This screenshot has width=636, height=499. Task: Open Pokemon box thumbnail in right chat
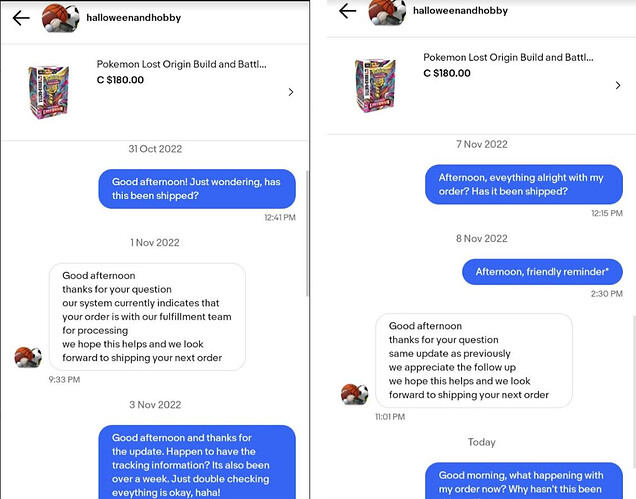pyautogui.click(x=375, y=85)
